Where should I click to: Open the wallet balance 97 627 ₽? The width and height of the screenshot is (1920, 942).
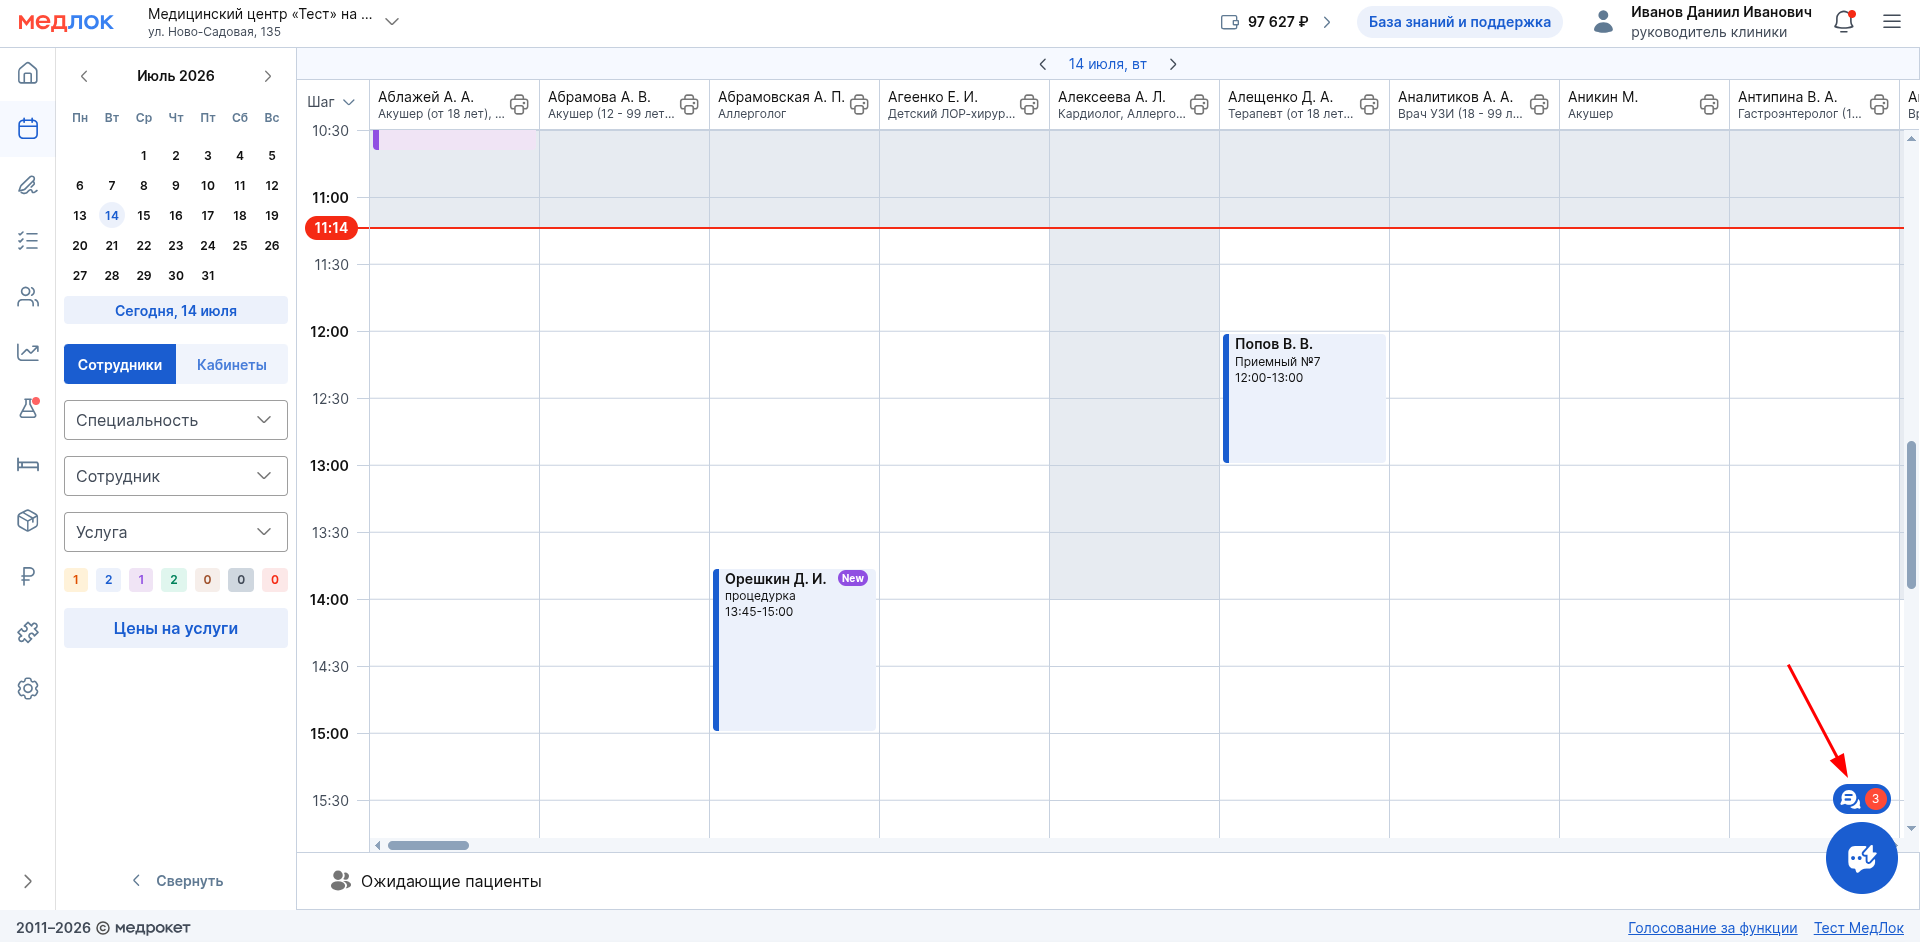coord(1276,22)
